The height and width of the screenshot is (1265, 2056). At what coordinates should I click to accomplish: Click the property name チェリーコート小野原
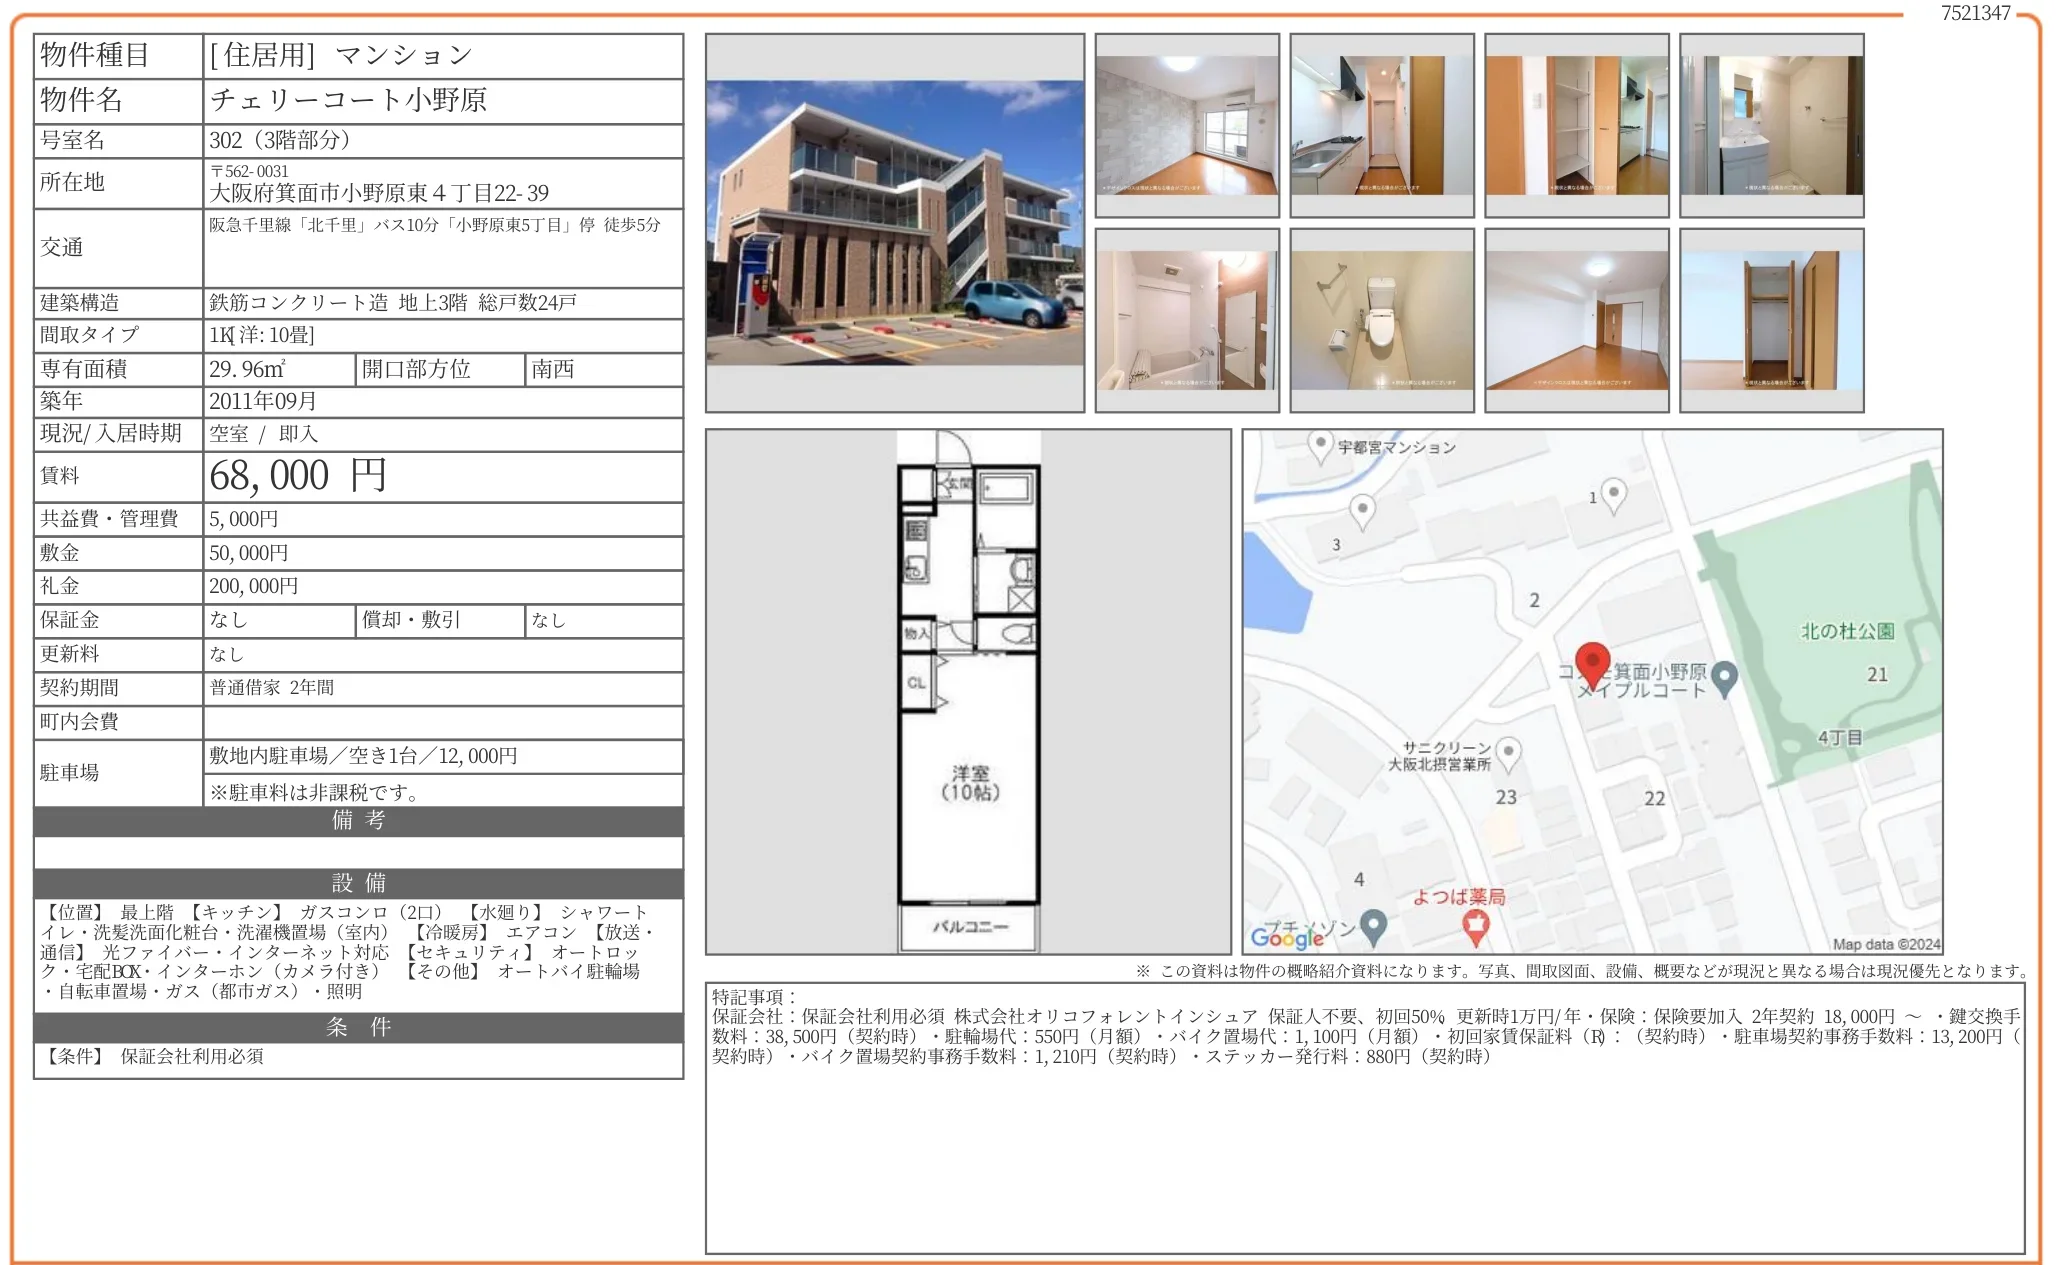point(348,100)
